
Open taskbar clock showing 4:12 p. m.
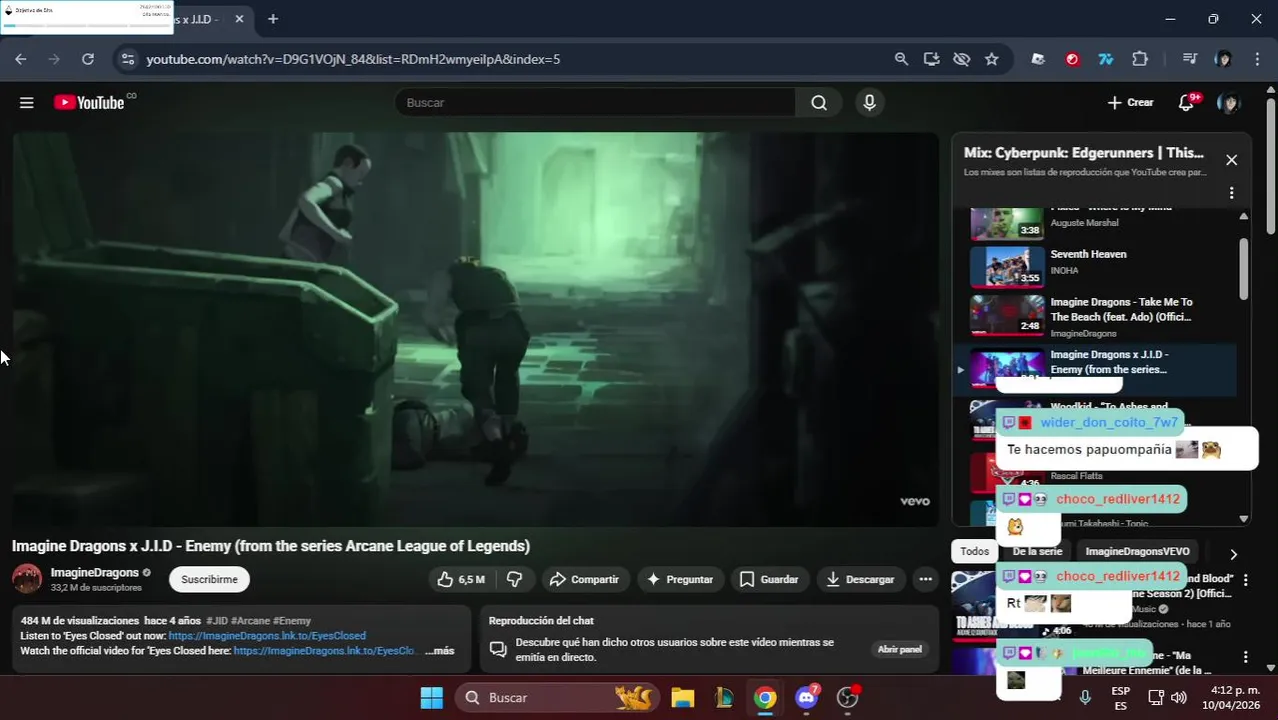coord(1230,697)
